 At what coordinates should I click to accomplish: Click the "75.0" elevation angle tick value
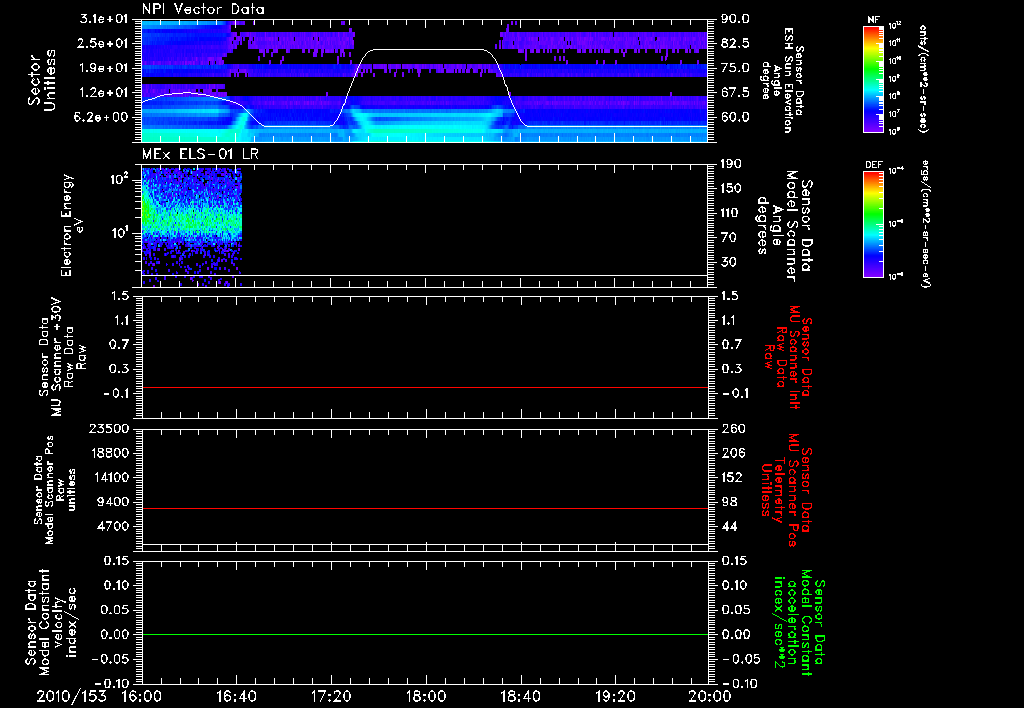point(736,68)
